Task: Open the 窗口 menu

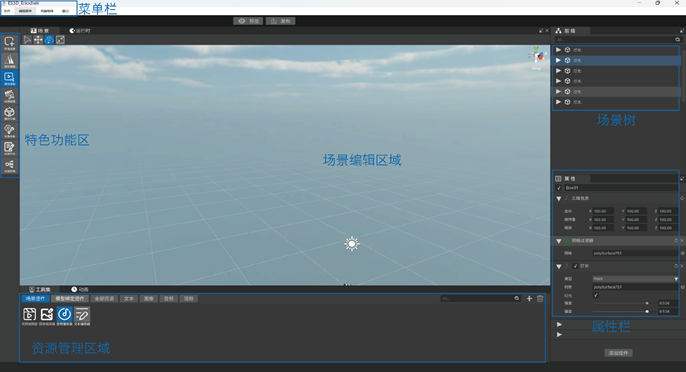Action: click(65, 11)
